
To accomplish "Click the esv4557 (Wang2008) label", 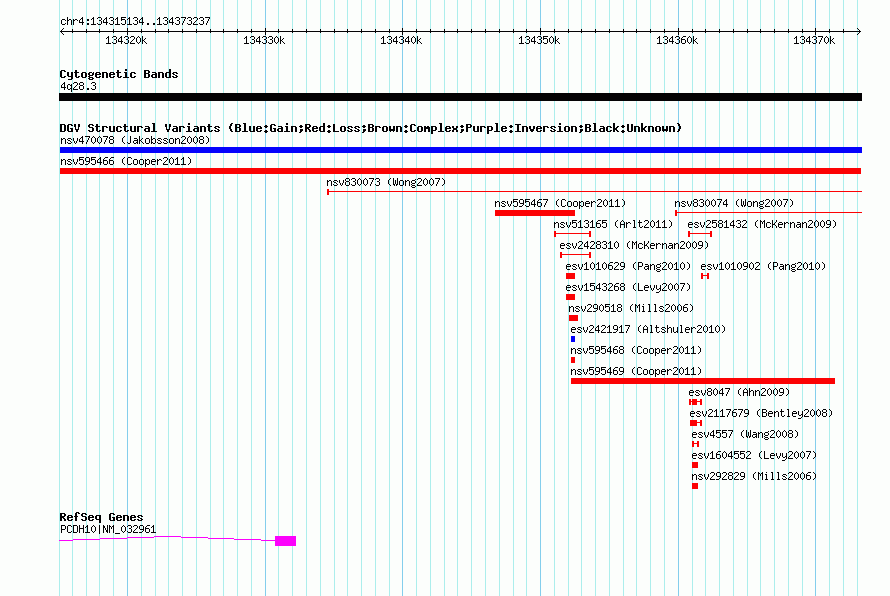I will click(745, 434).
